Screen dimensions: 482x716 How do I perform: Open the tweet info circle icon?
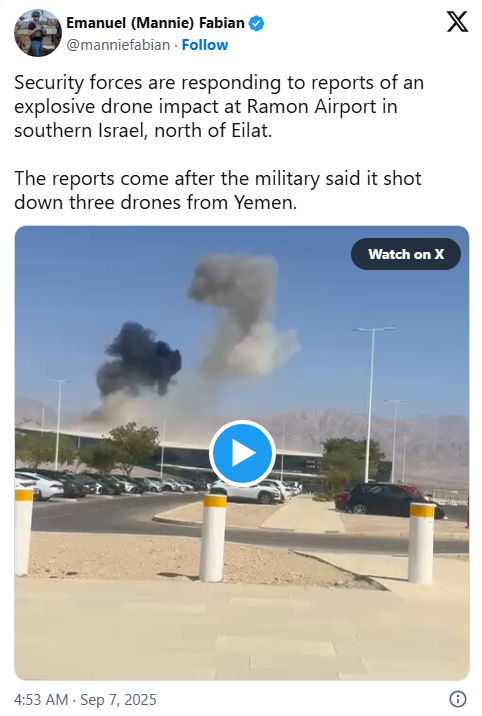(x=458, y=699)
